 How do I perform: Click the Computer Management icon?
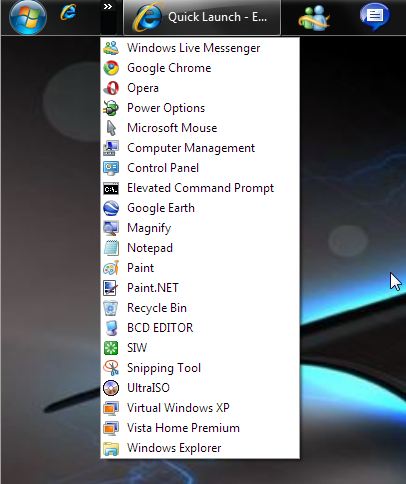(x=111, y=148)
